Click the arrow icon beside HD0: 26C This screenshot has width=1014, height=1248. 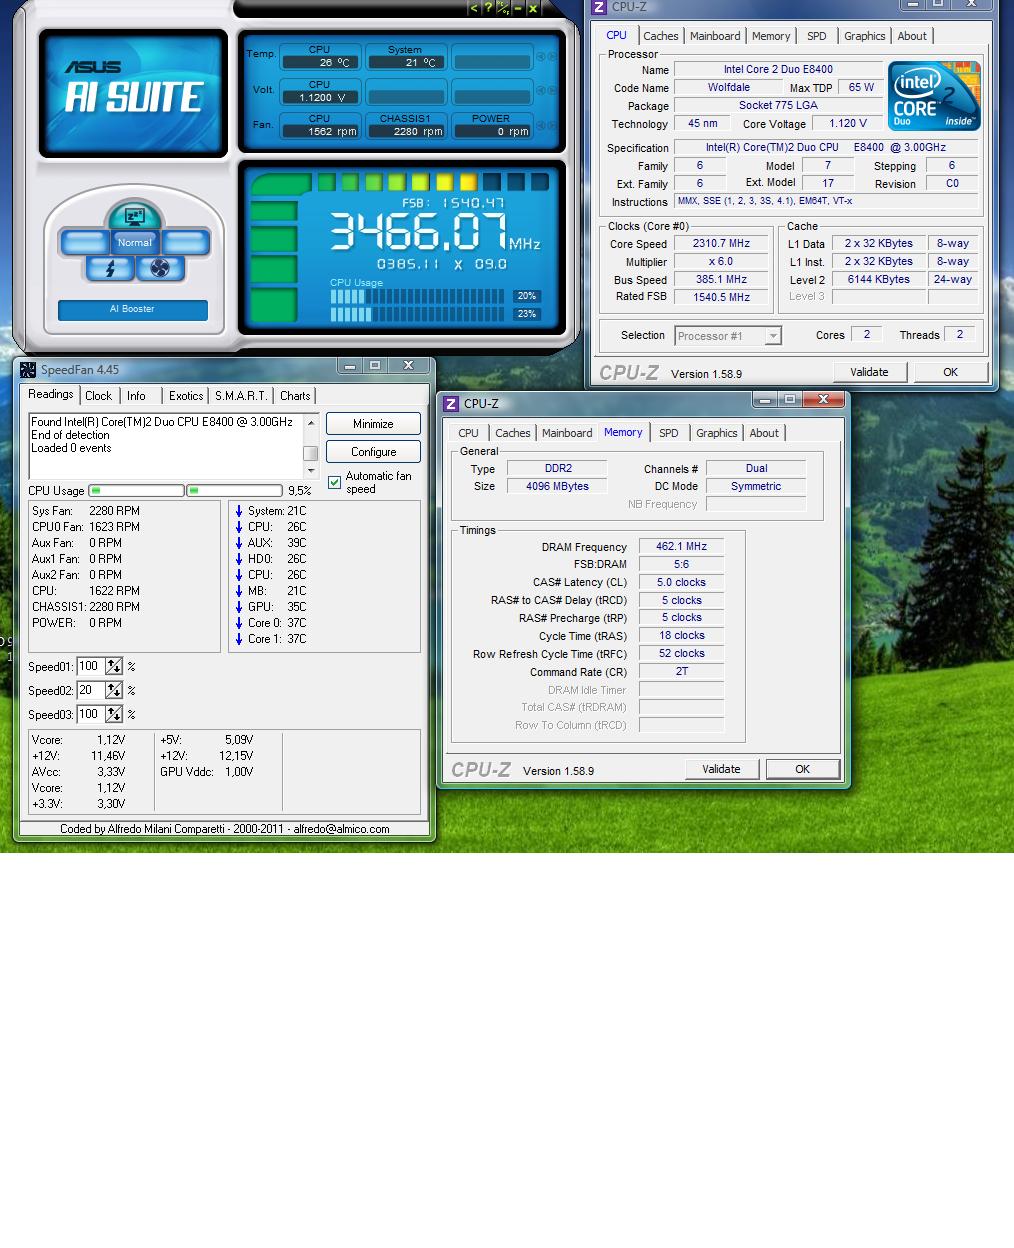[x=239, y=559]
